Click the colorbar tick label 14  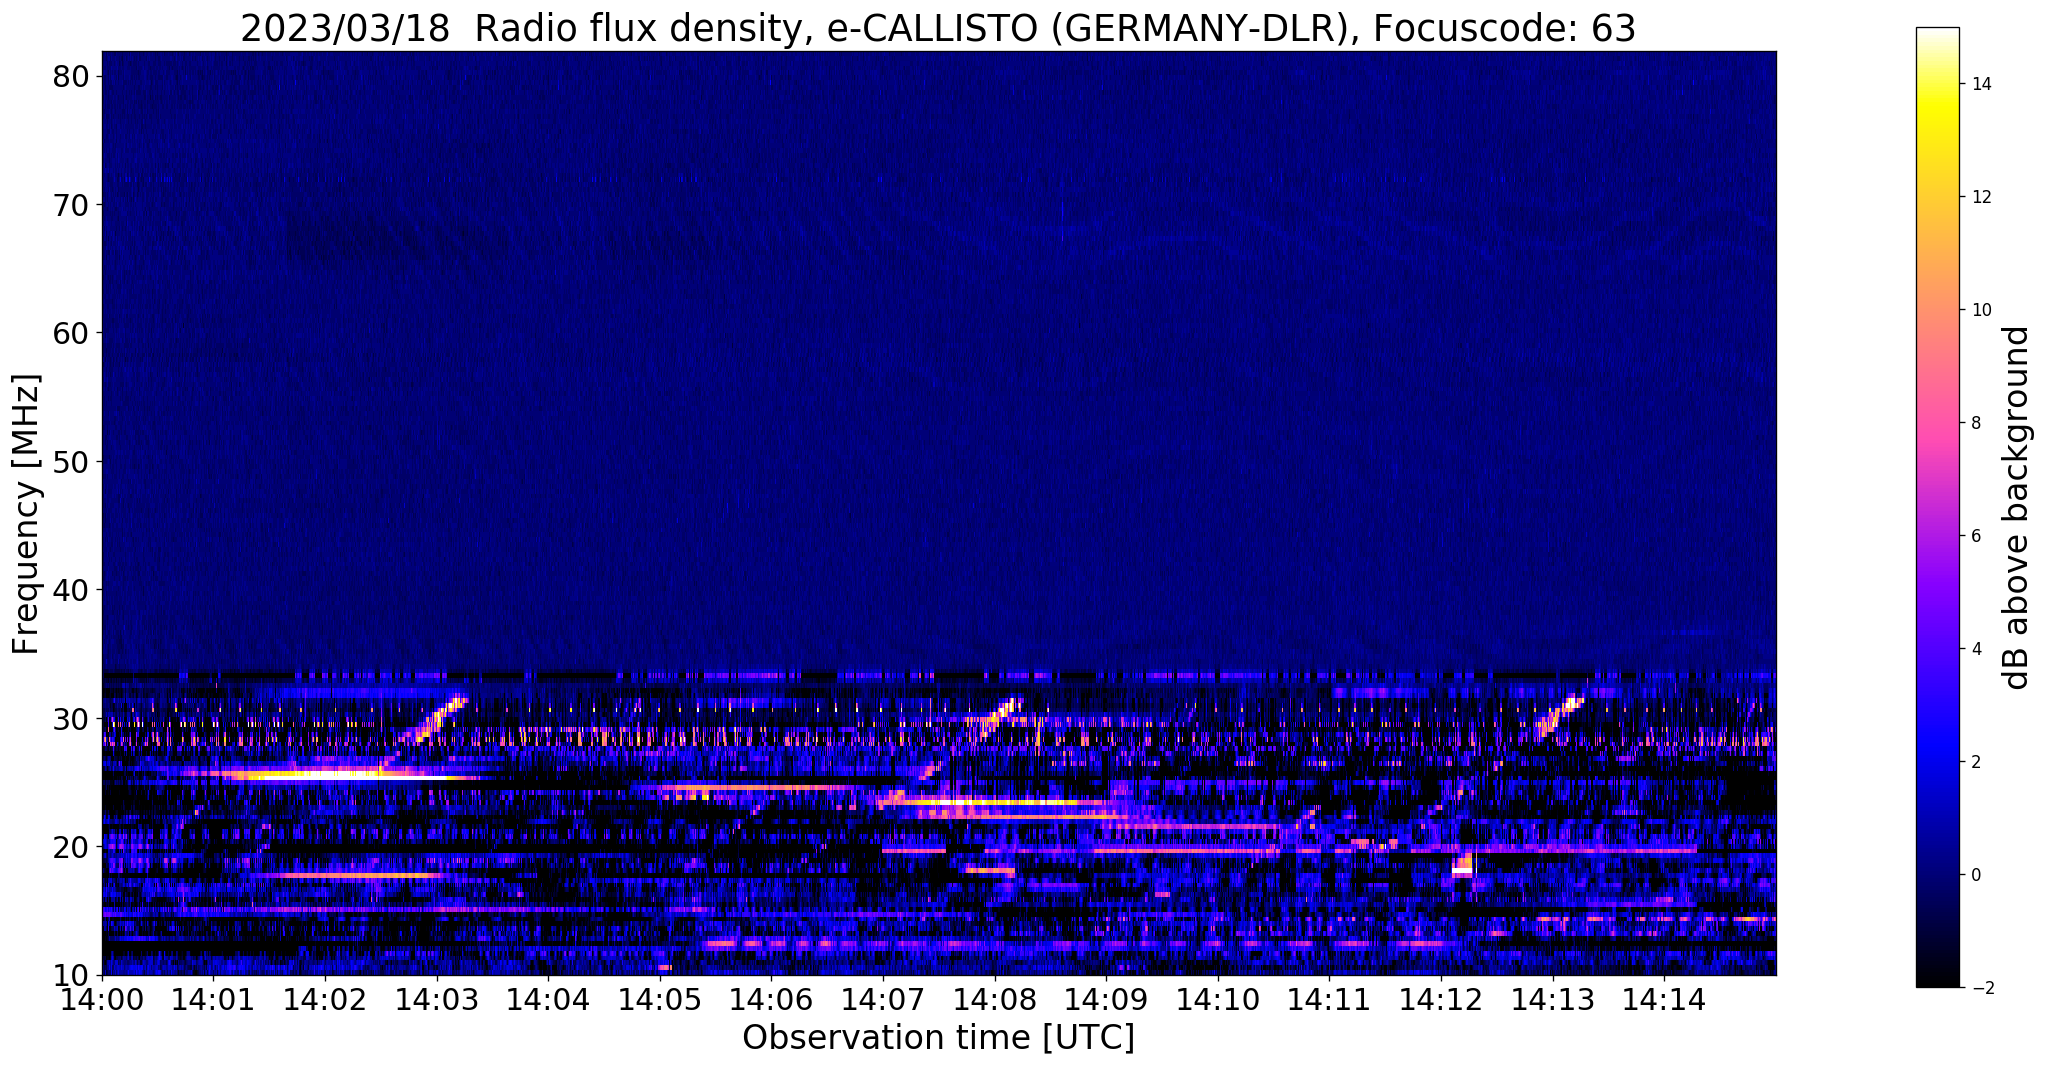[1981, 84]
